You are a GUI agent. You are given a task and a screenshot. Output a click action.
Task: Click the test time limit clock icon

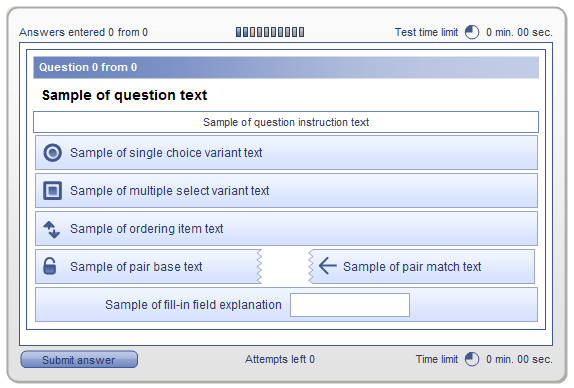[472, 32]
